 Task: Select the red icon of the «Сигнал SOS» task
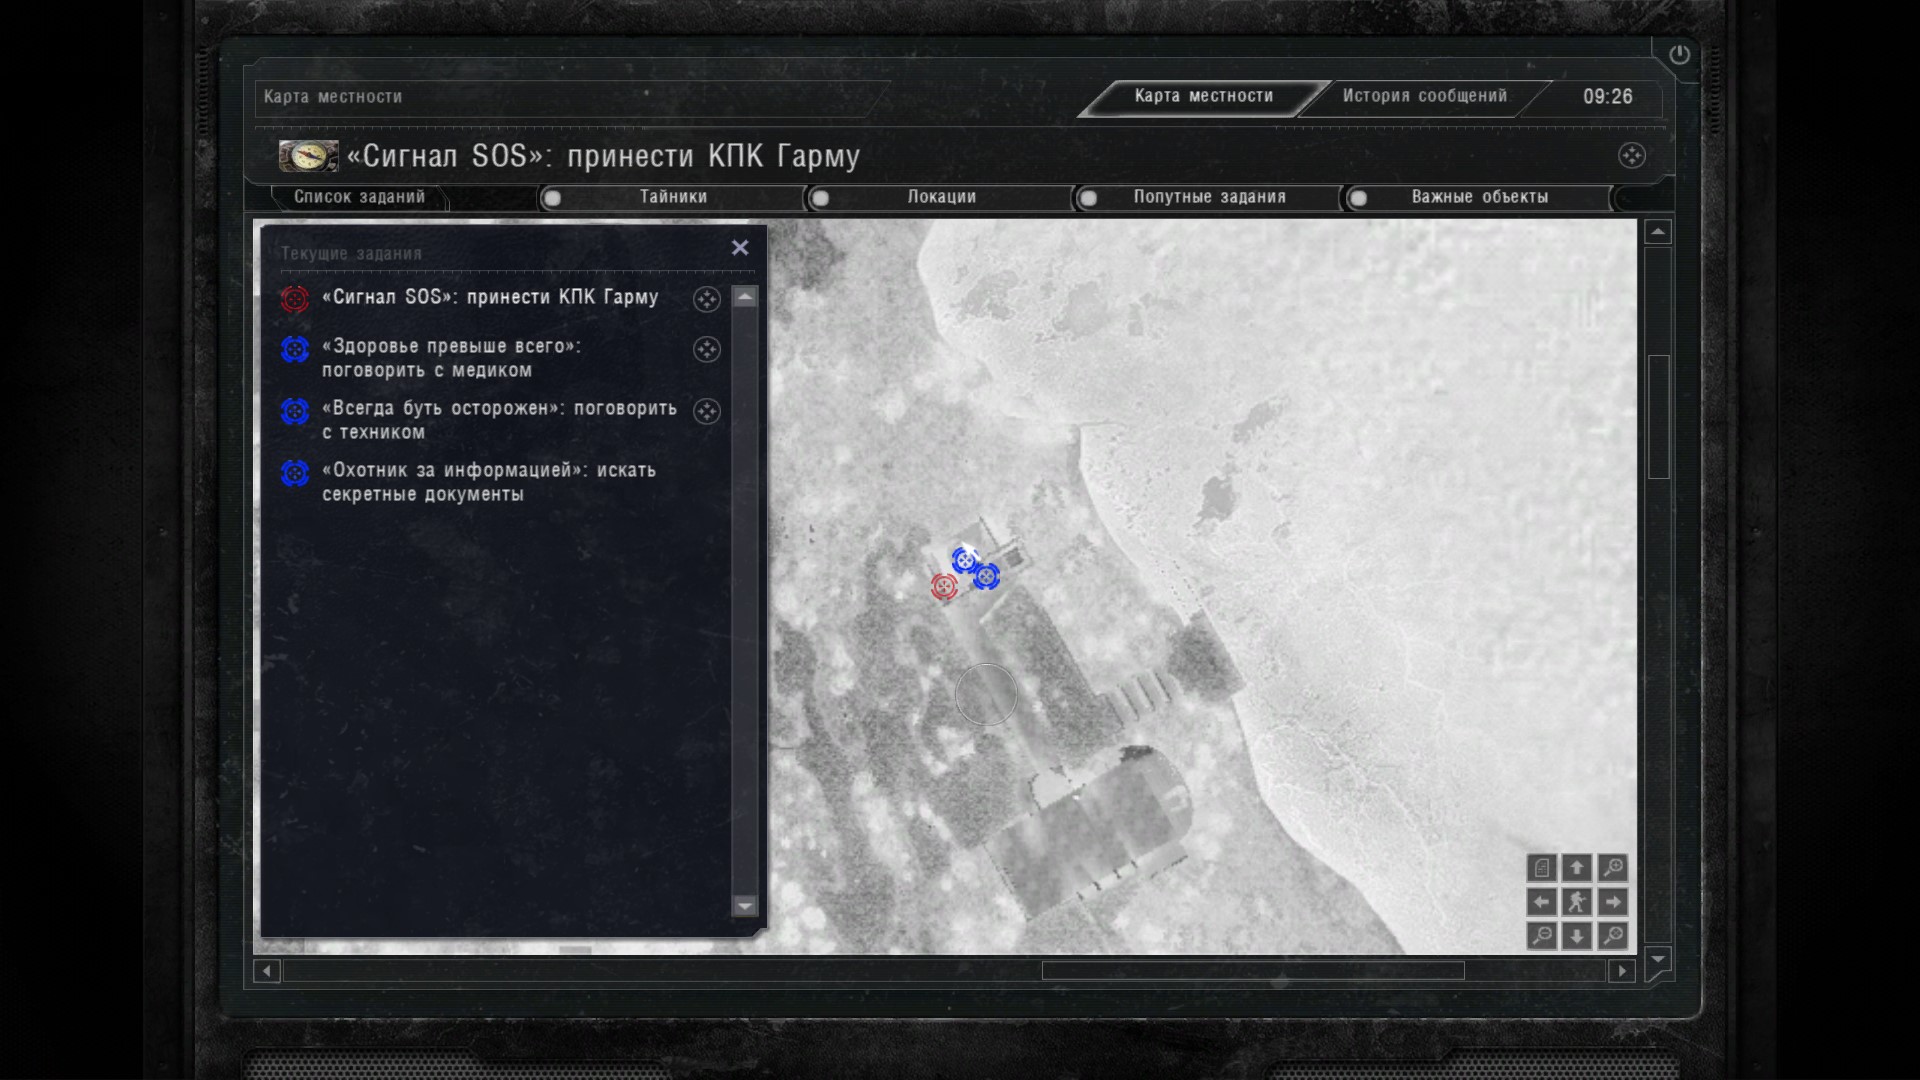pyautogui.click(x=295, y=299)
